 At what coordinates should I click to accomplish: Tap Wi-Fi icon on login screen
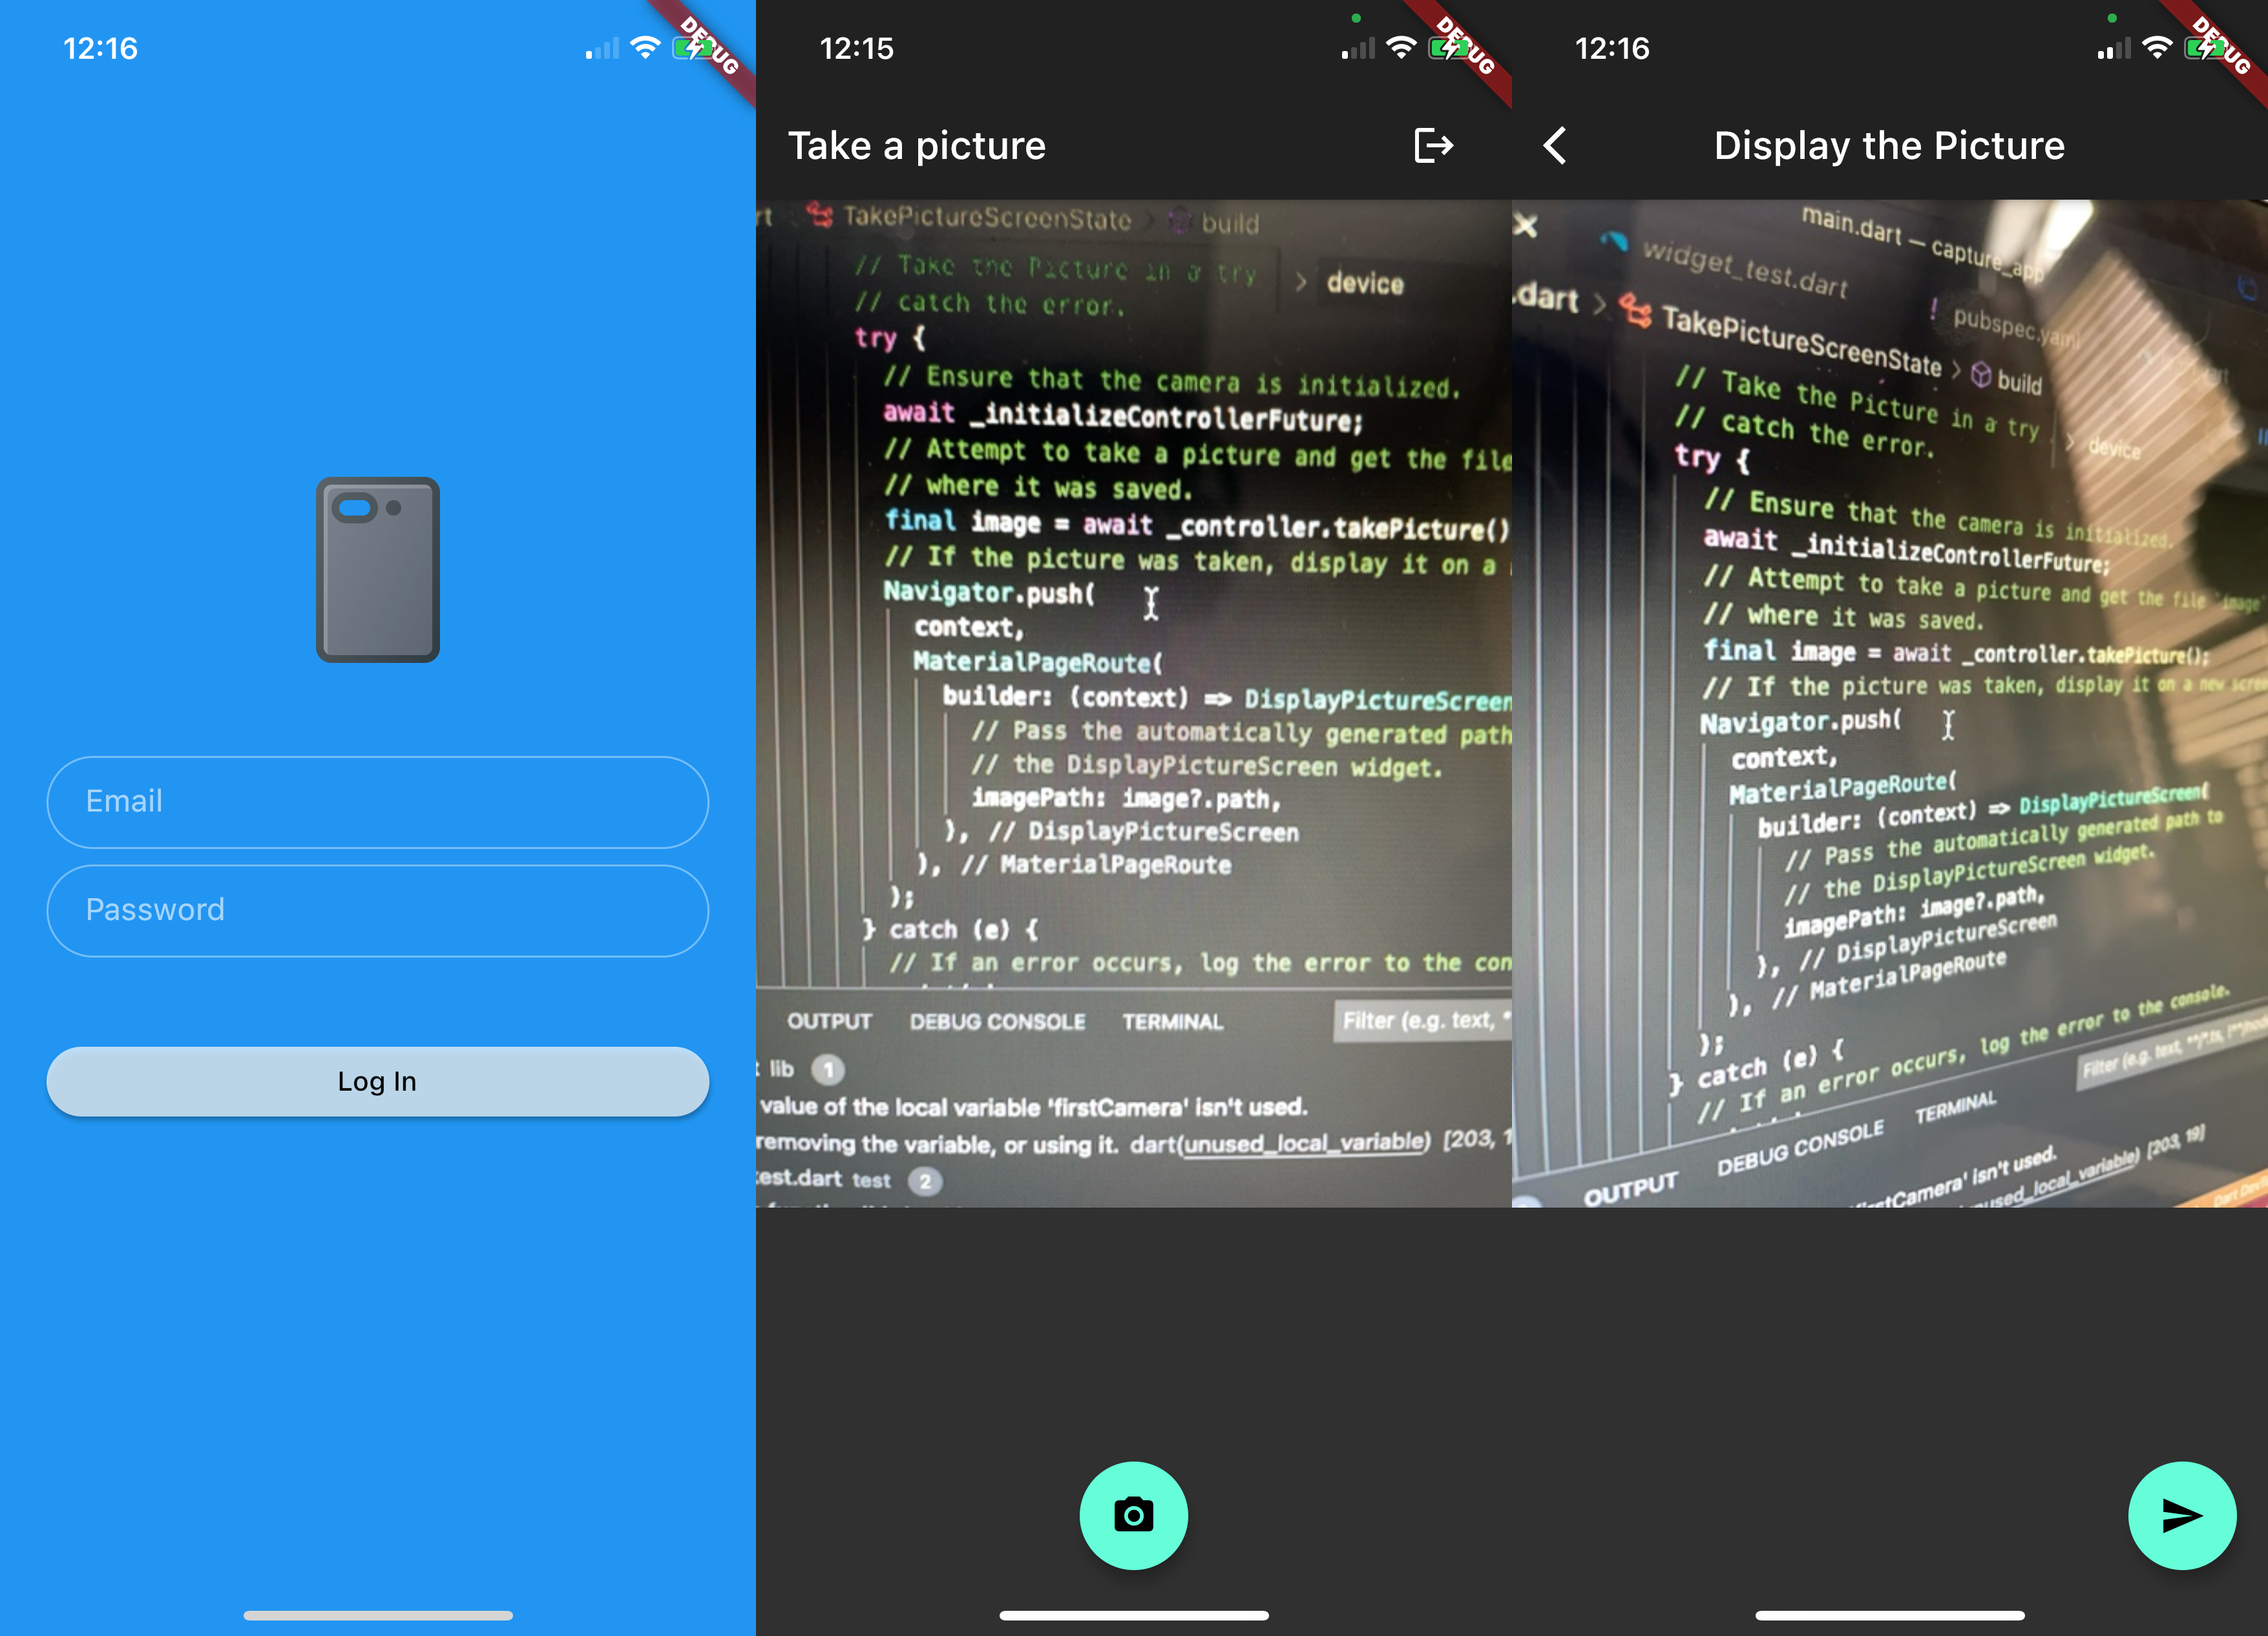click(646, 48)
